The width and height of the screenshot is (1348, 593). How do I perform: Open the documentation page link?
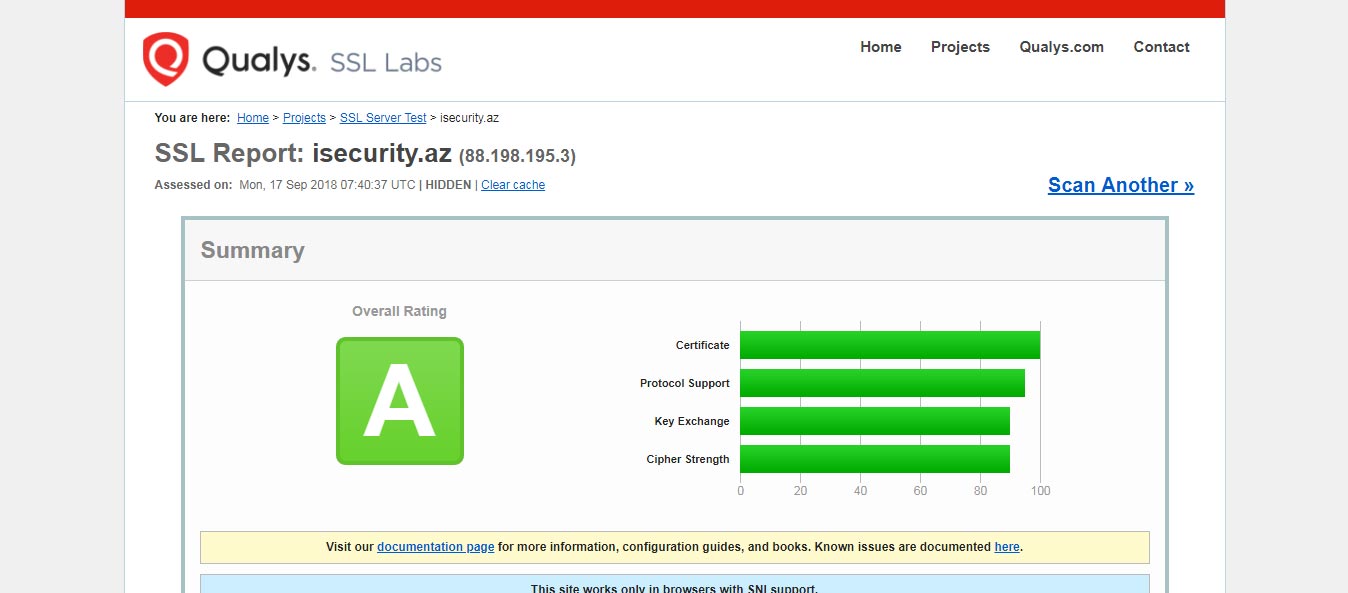435,547
